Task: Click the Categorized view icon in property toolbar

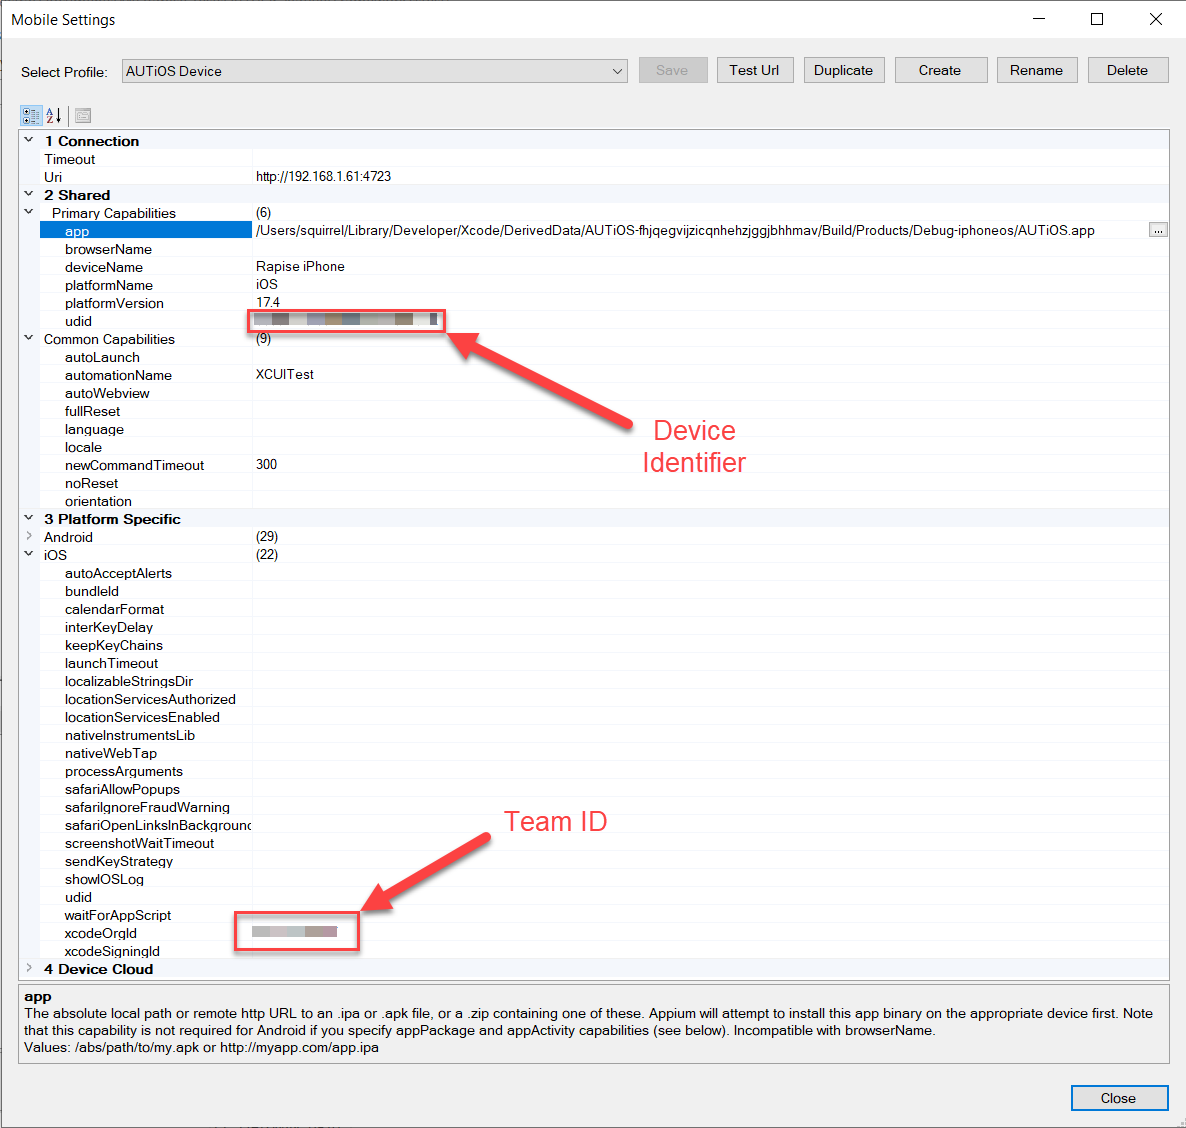Action: click(x=31, y=115)
